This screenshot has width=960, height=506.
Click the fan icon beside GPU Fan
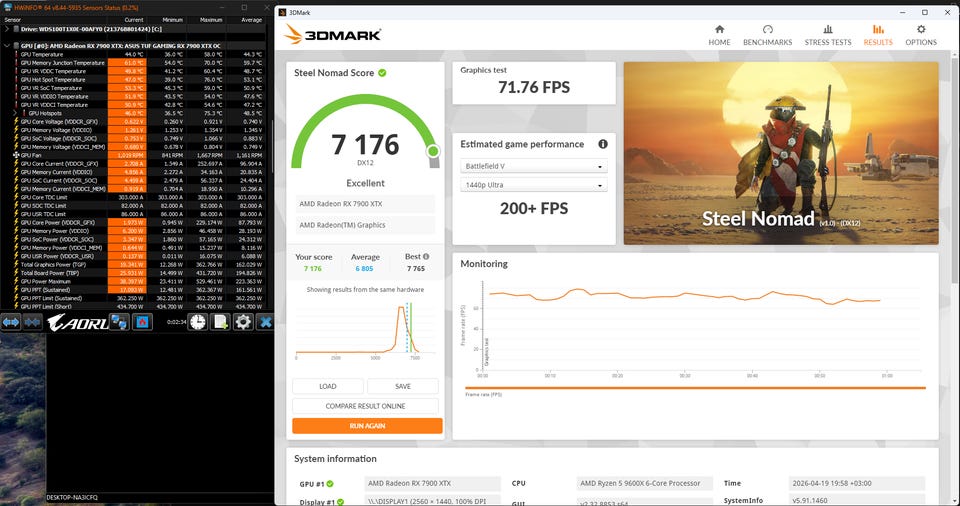pos(16,155)
